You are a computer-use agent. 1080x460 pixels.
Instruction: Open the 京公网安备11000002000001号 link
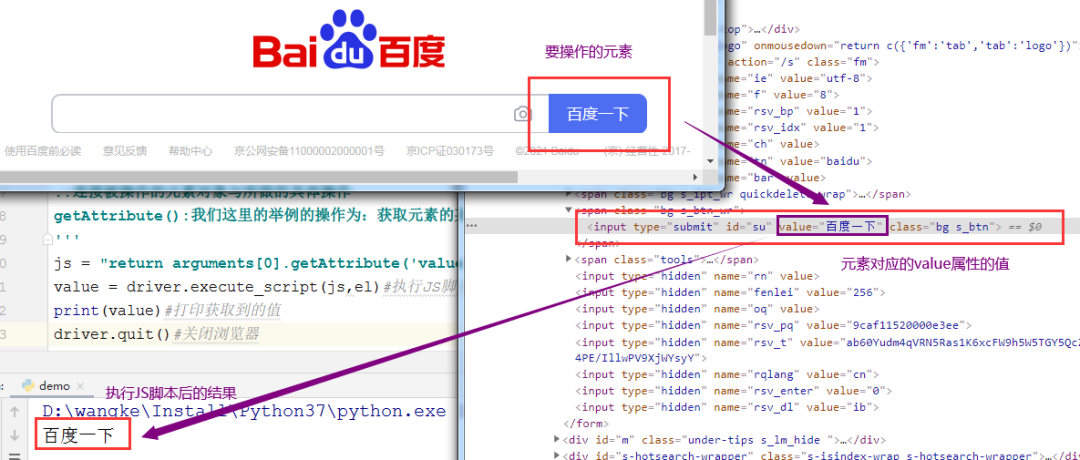pyautogui.click(x=309, y=151)
